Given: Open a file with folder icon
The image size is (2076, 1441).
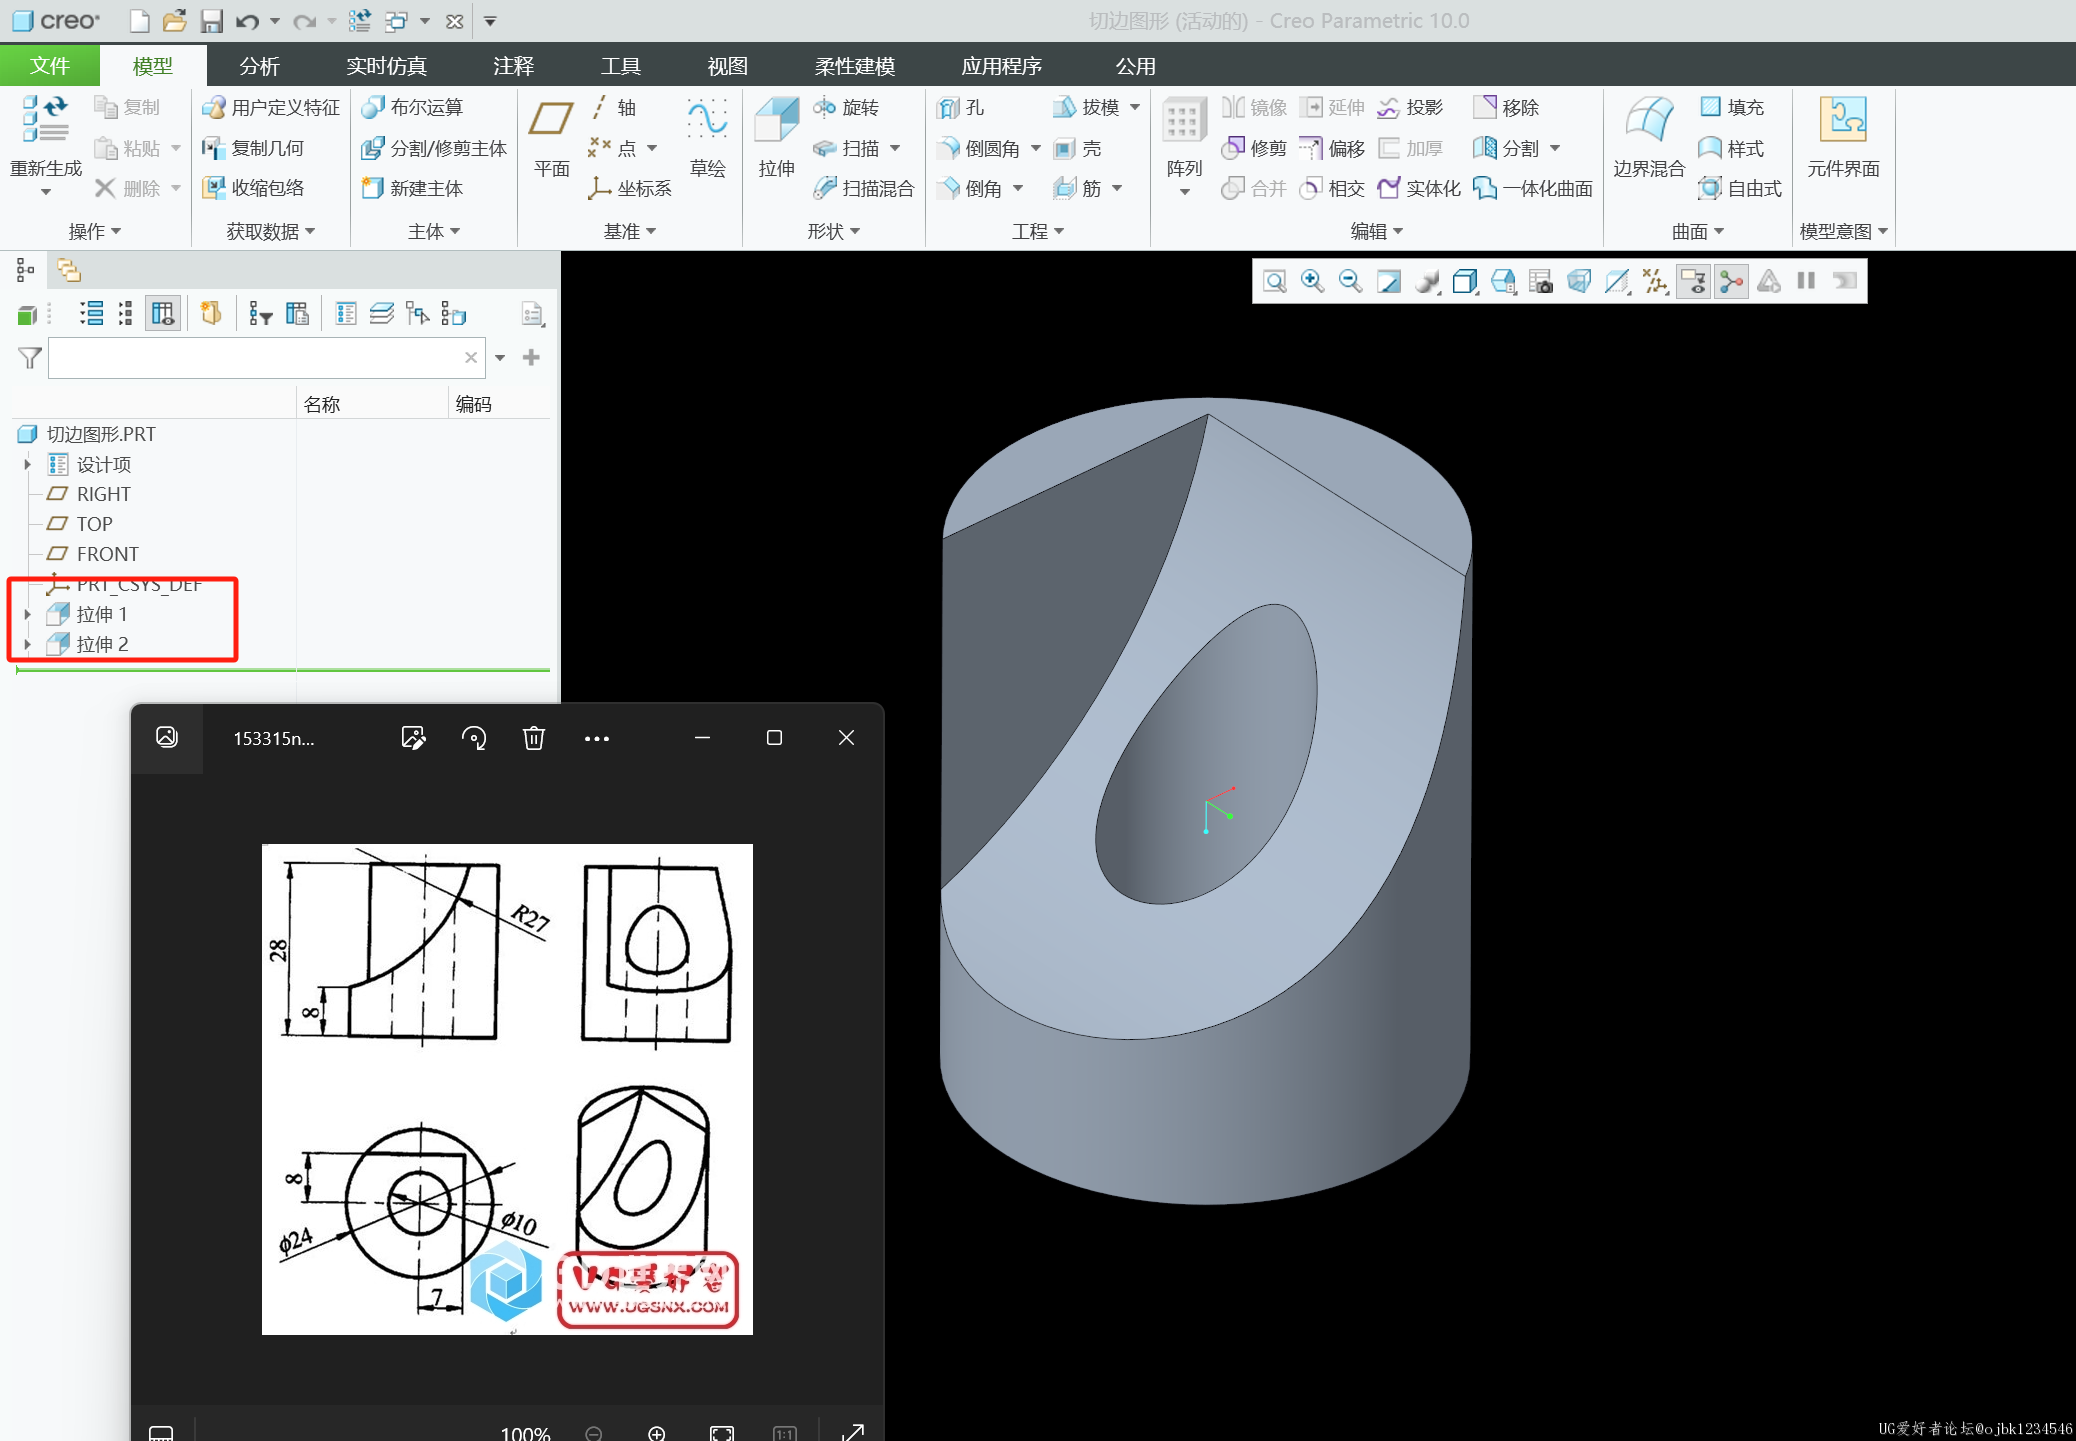Looking at the screenshot, I should (175, 21).
